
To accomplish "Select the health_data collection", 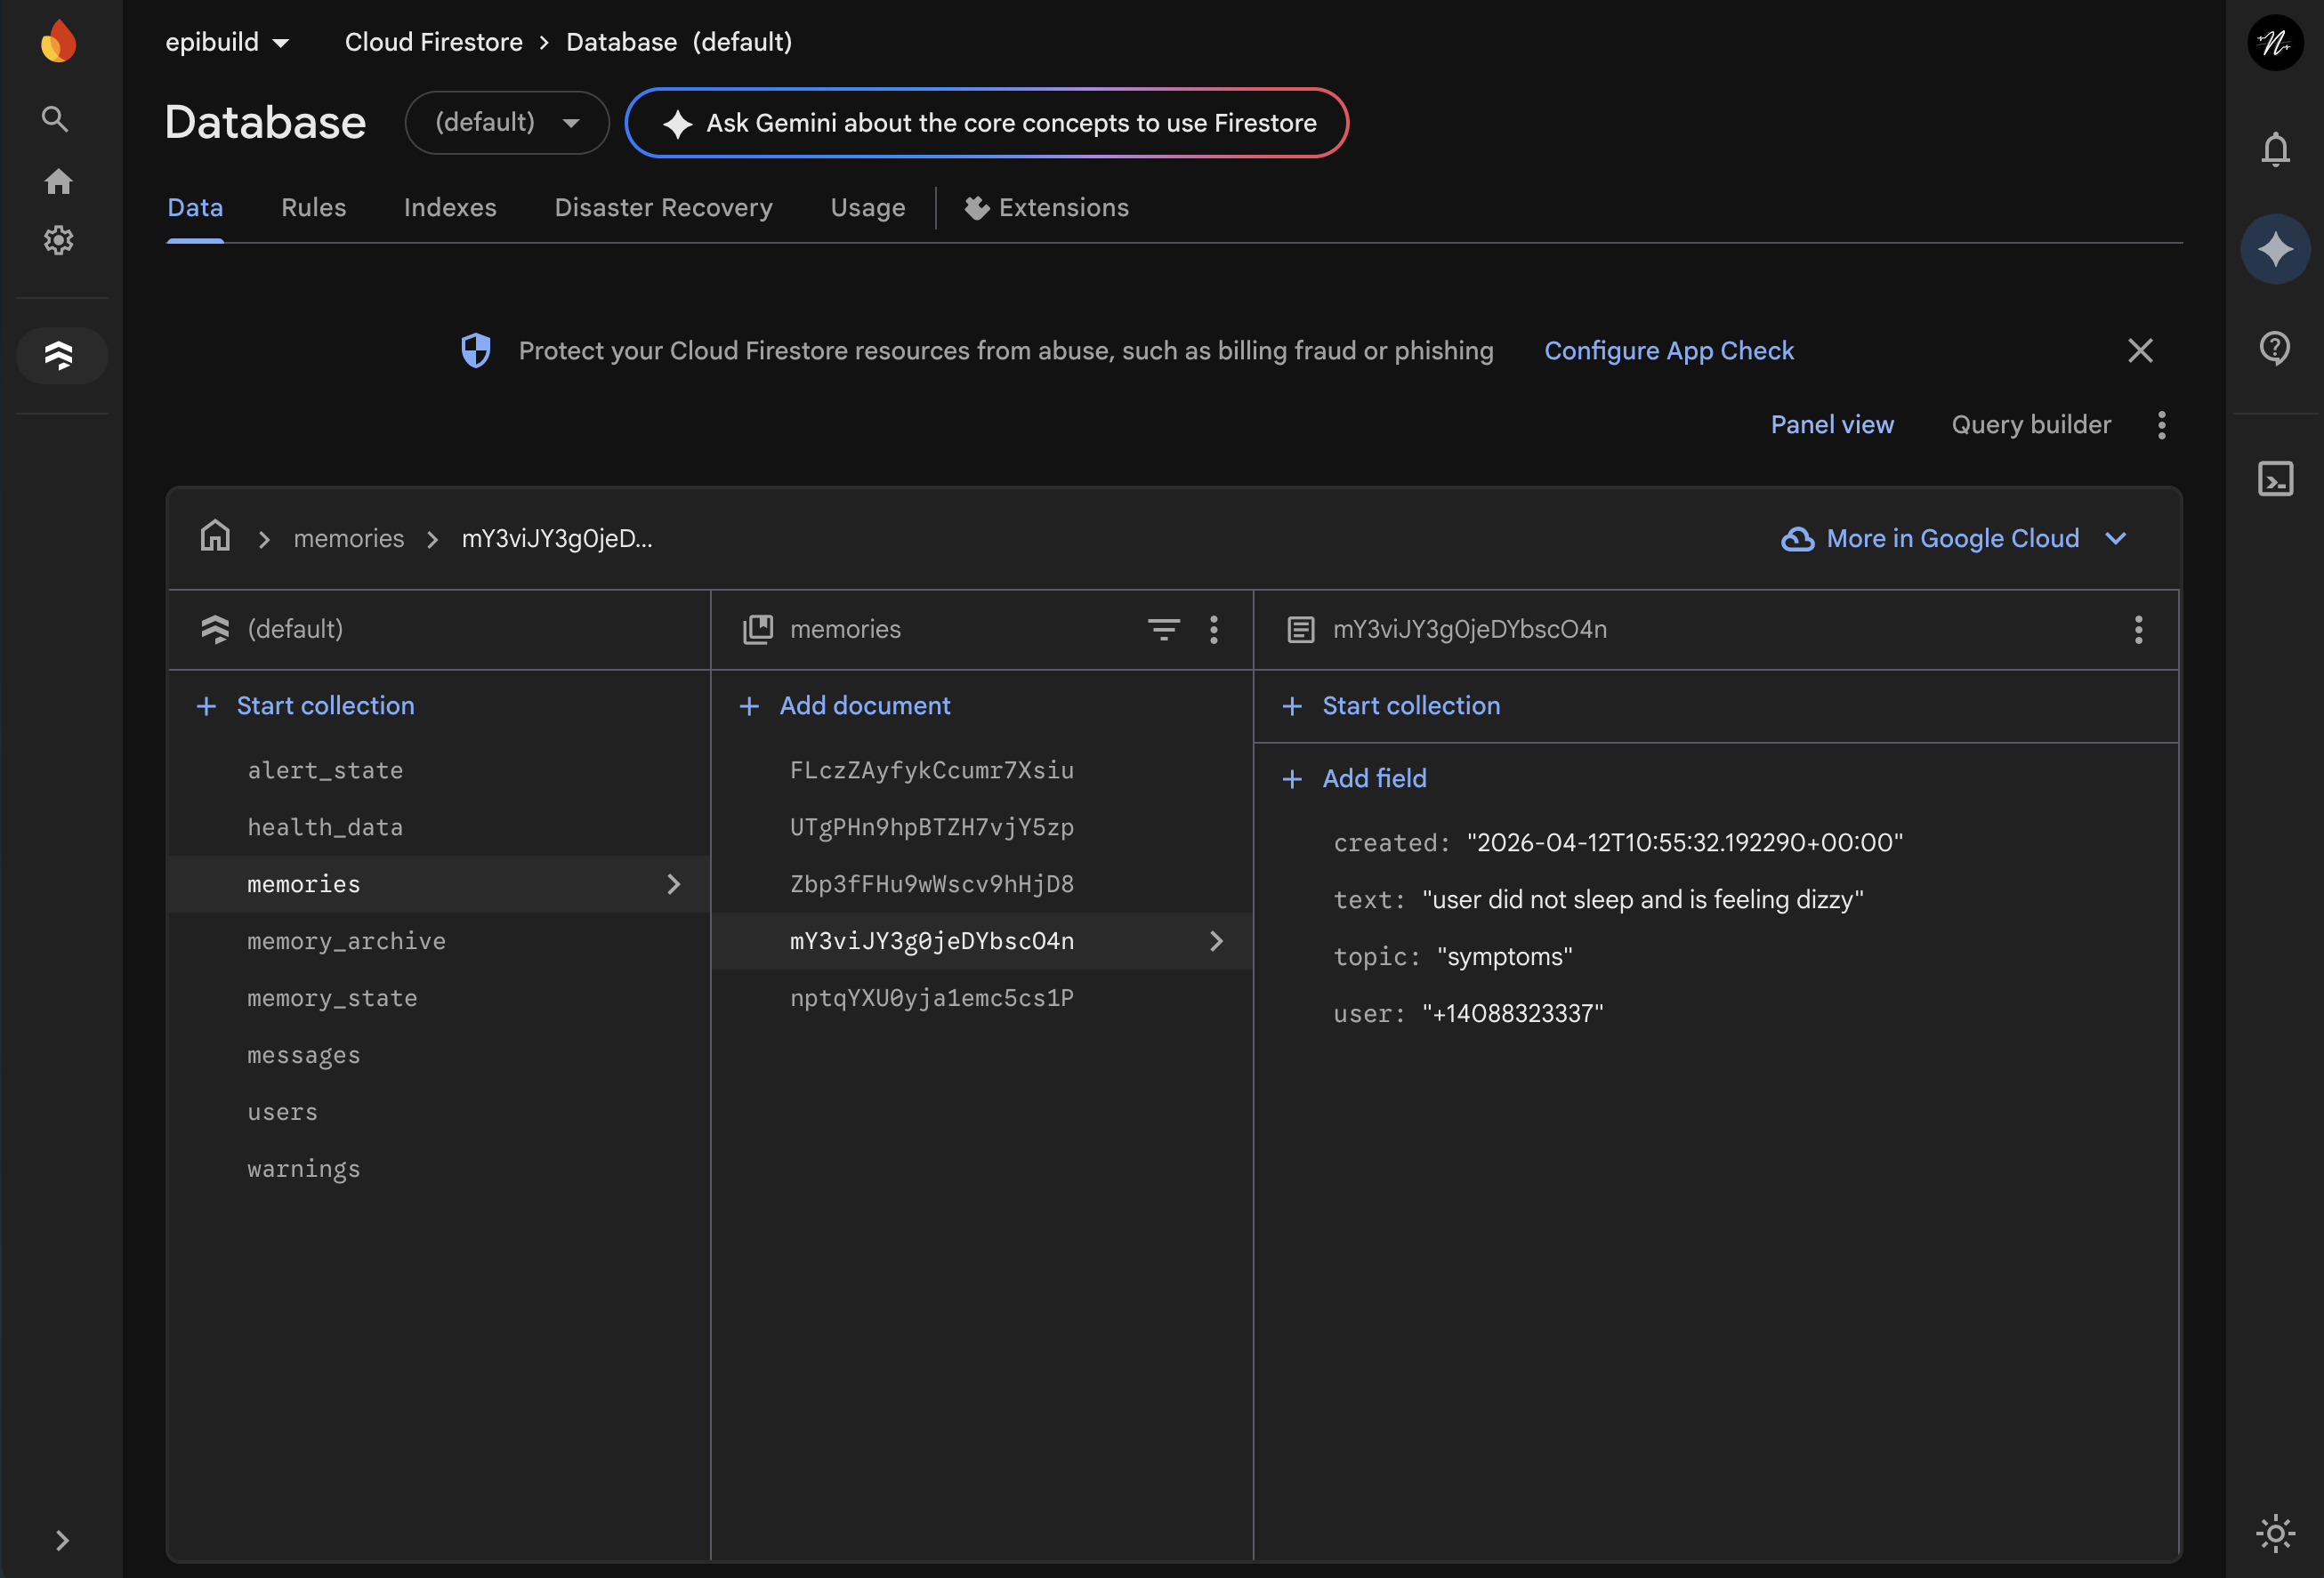I will pyautogui.click(x=325, y=827).
